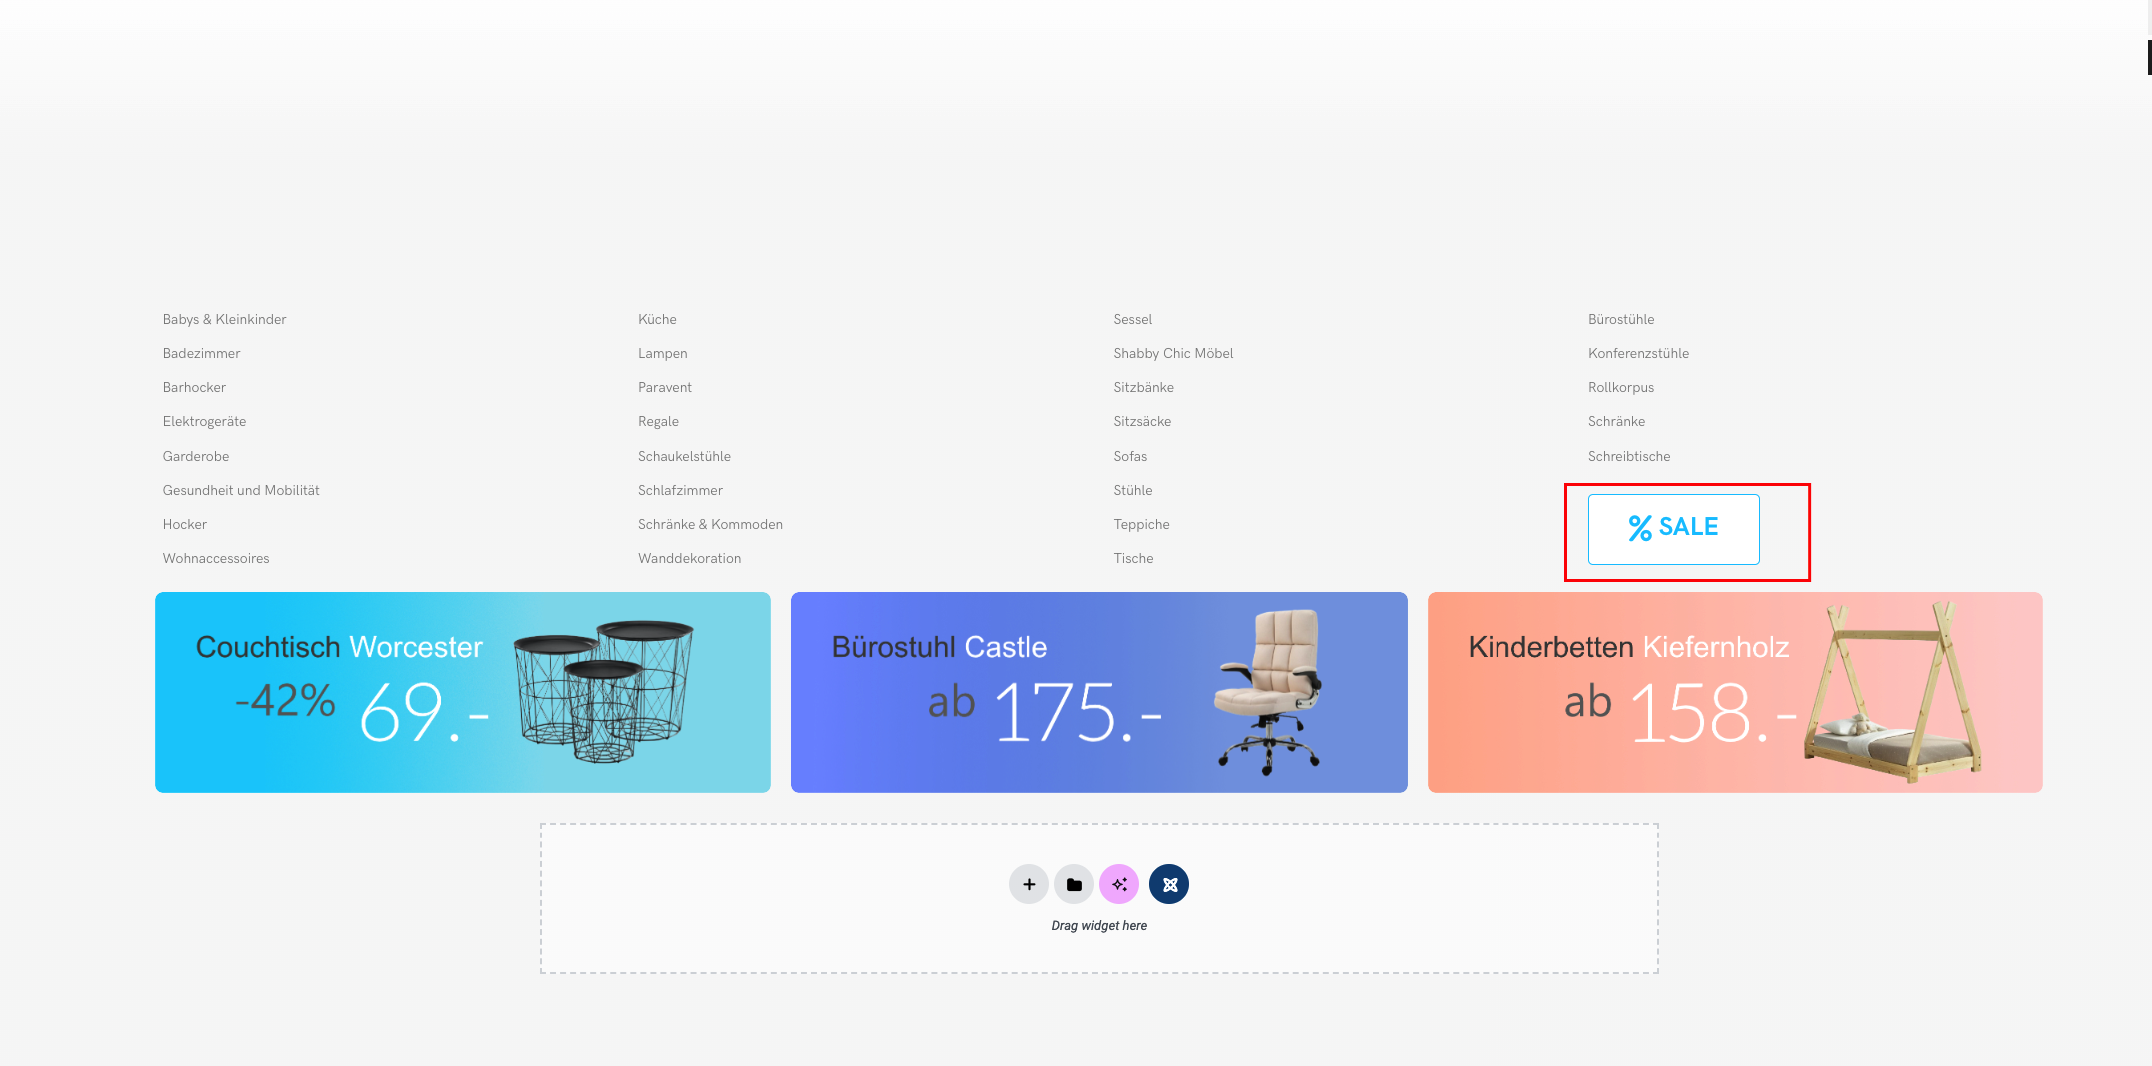The width and height of the screenshot is (2152, 1066).
Task: Click the % SALE button
Action: [x=1674, y=529]
